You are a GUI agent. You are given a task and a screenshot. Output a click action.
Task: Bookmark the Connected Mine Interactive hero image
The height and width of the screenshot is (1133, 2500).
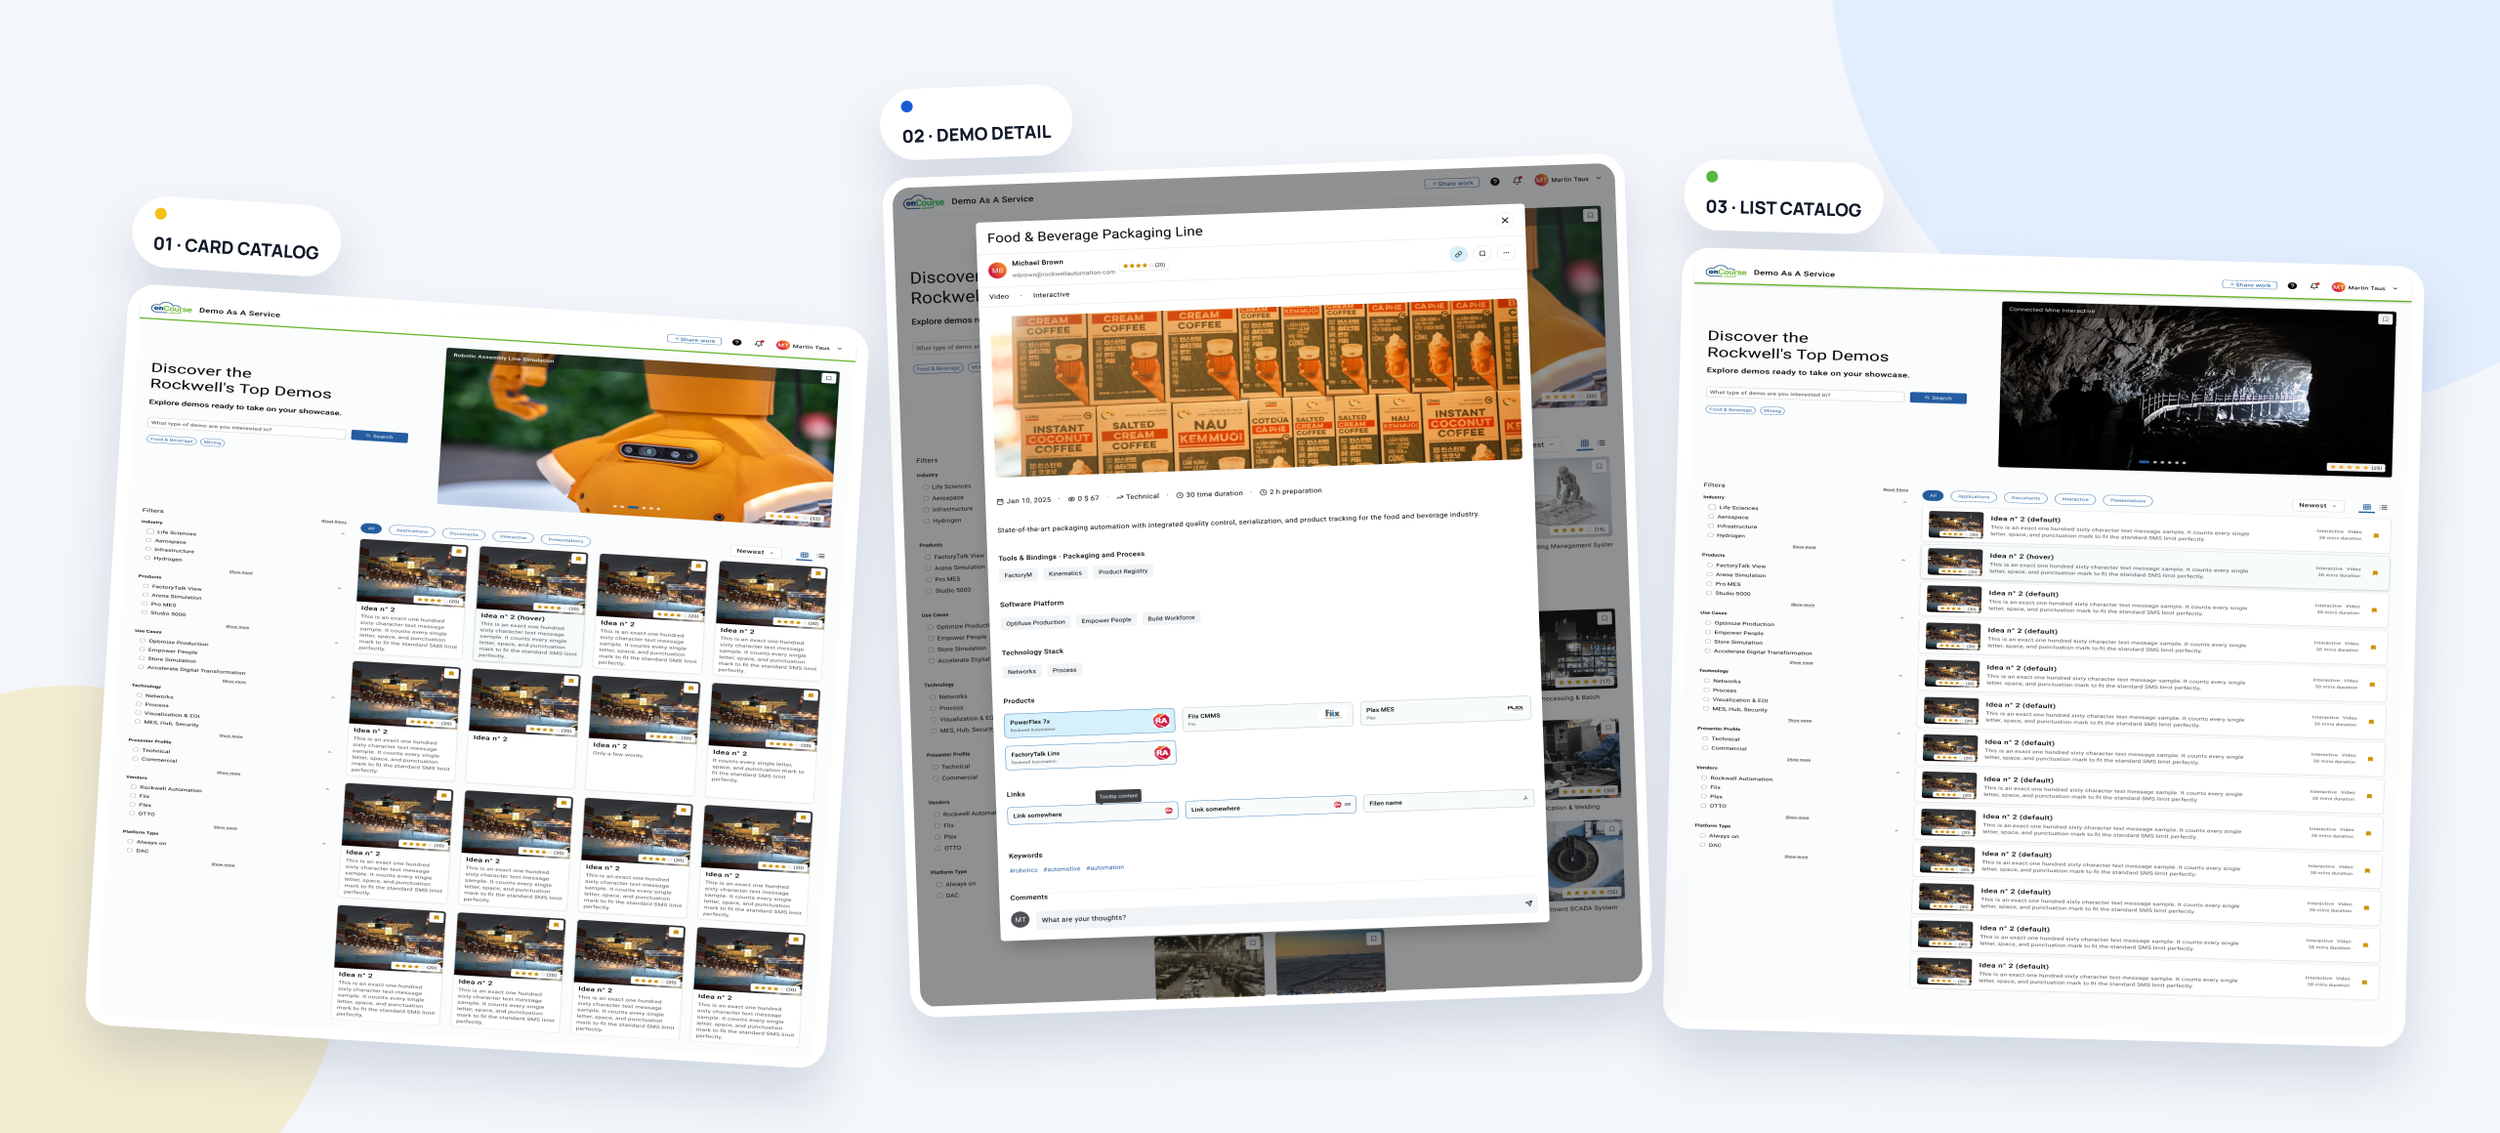[2385, 319]
